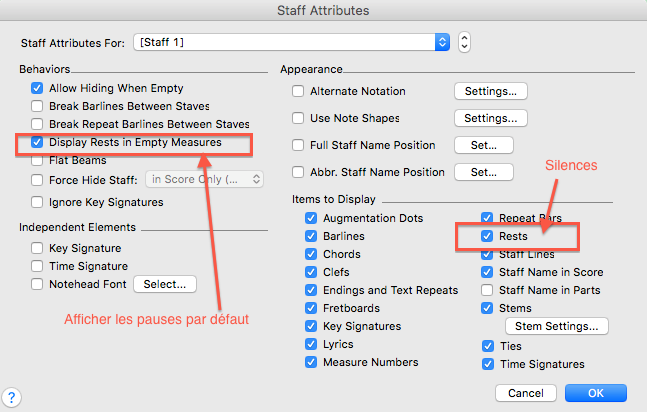Click Set for Full Staff Name Position
The height and width of the screenshot is (412, 647).
tap(483, 145)
